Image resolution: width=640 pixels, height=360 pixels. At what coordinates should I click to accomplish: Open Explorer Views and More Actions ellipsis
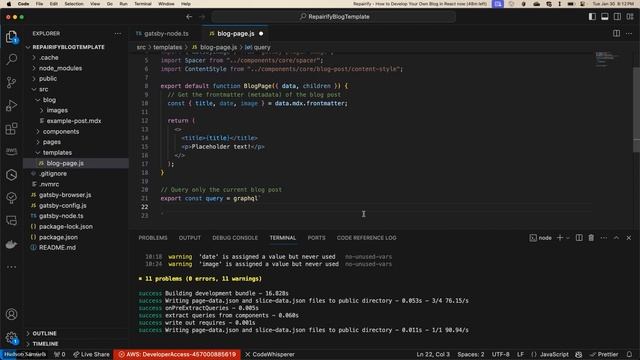[118, 33]
